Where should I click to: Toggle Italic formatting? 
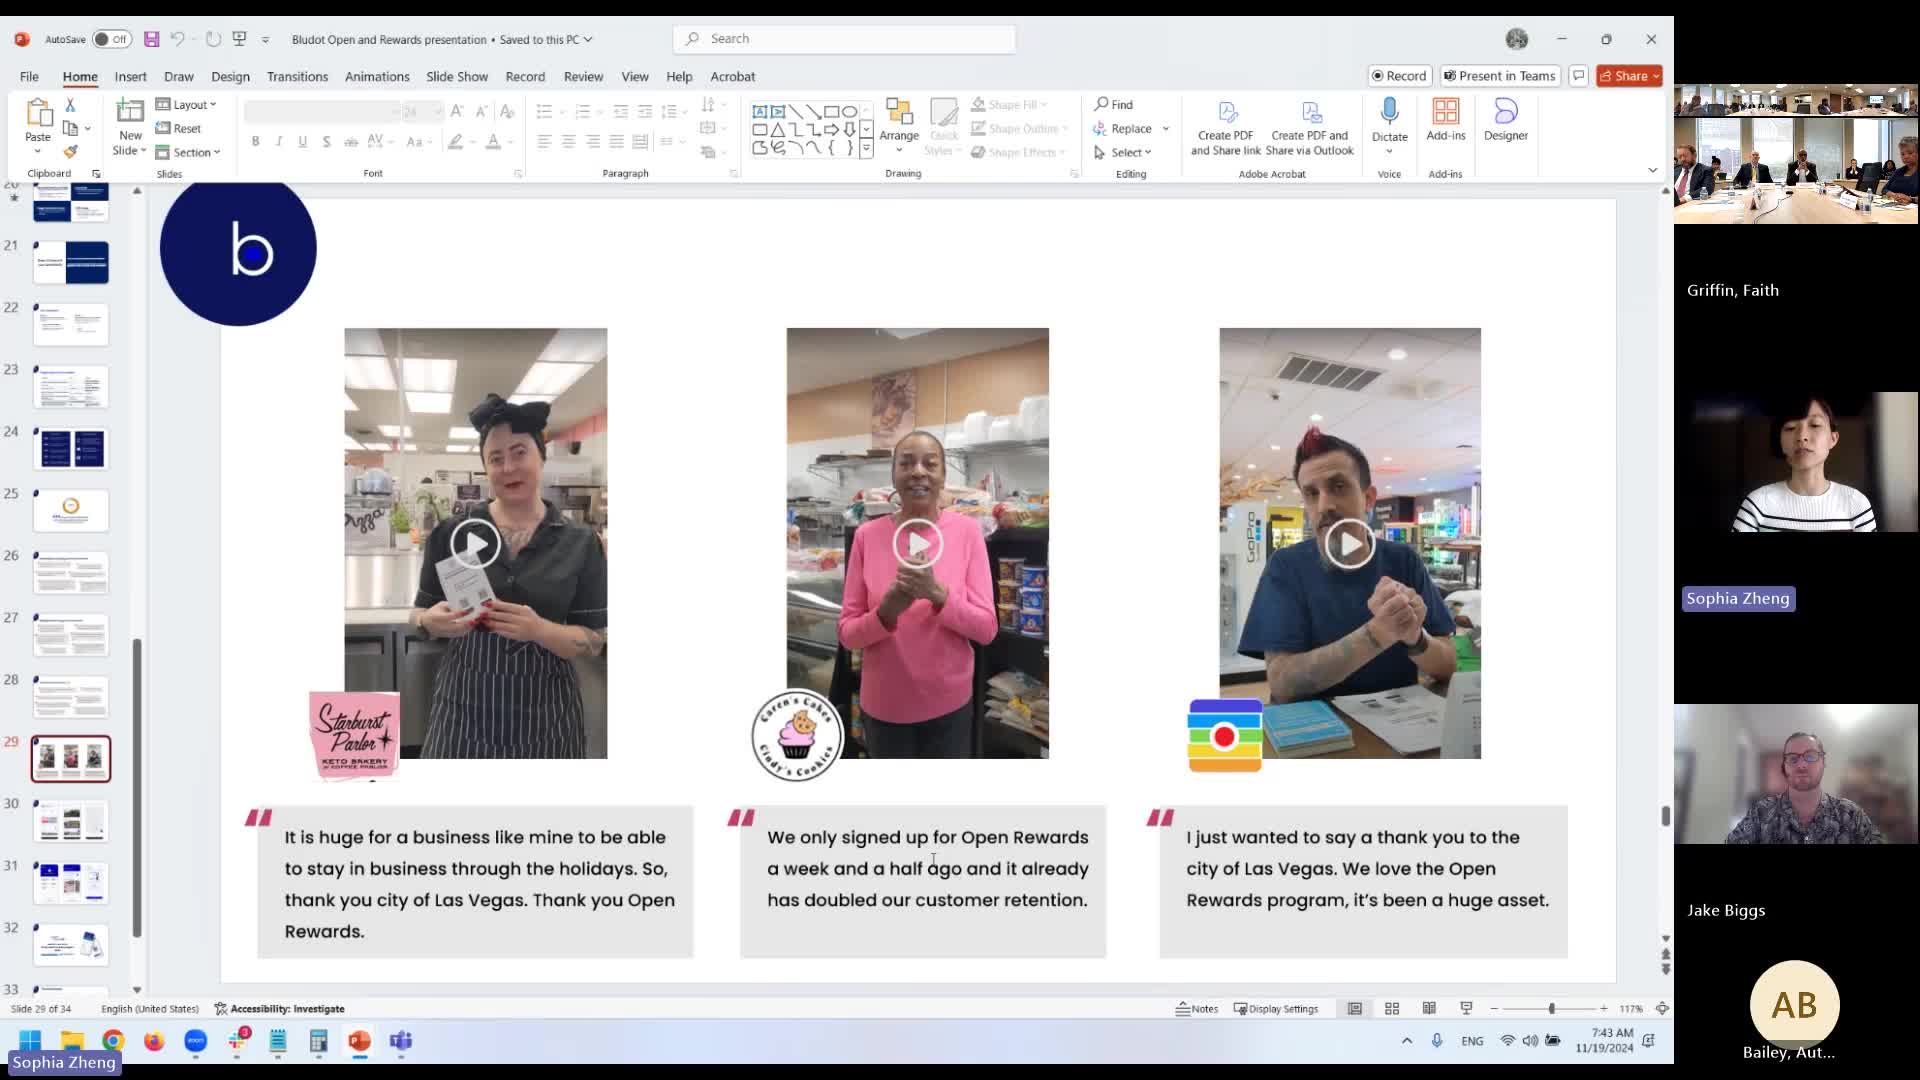coord(279,142)
